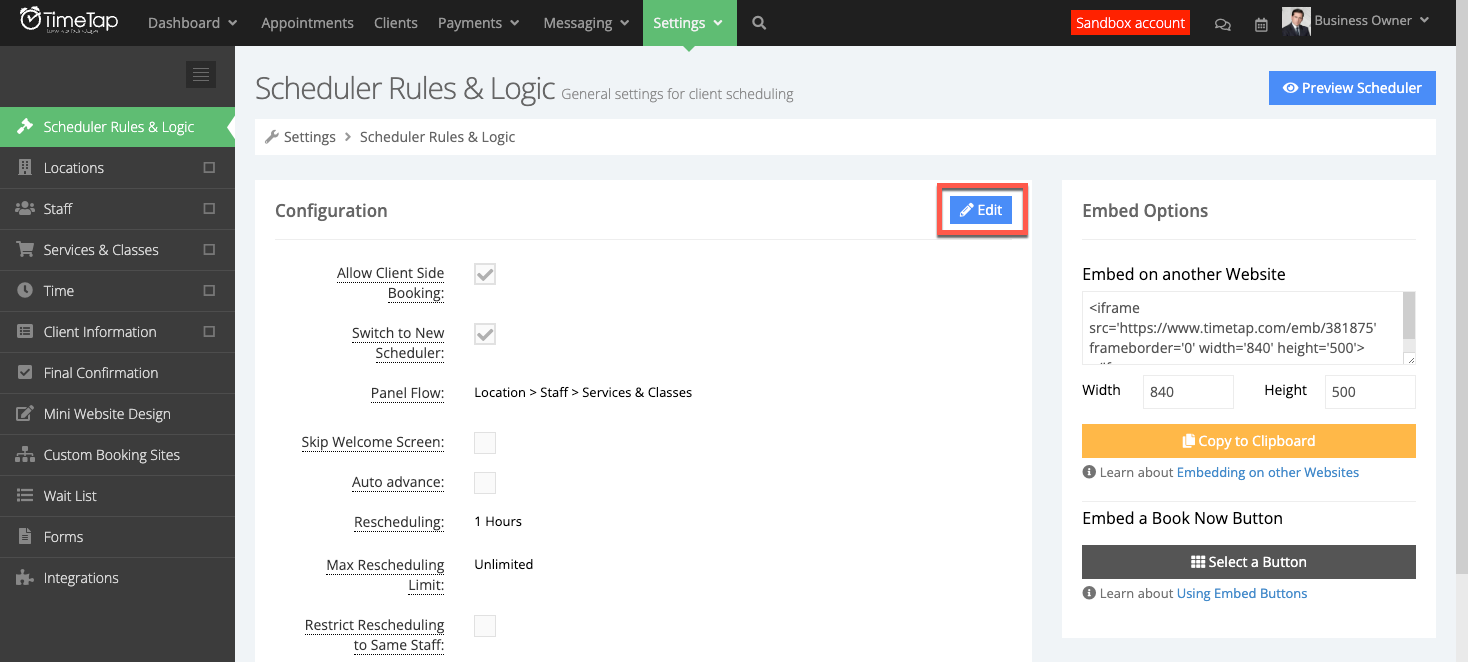1468x662 pixels.
Task: Open the Appointments menu item
Action: pos(307,23)
